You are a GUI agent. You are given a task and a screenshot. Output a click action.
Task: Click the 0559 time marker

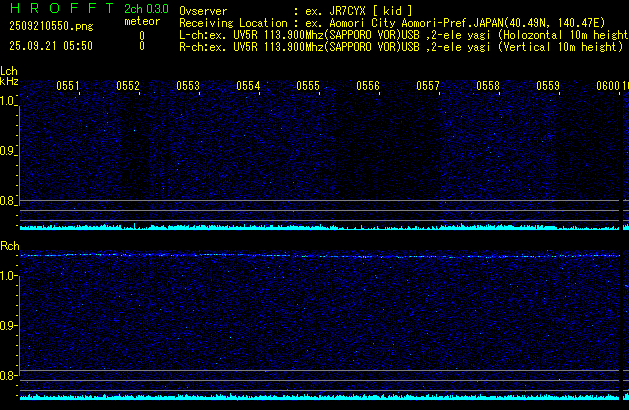(x=548, y=87)
